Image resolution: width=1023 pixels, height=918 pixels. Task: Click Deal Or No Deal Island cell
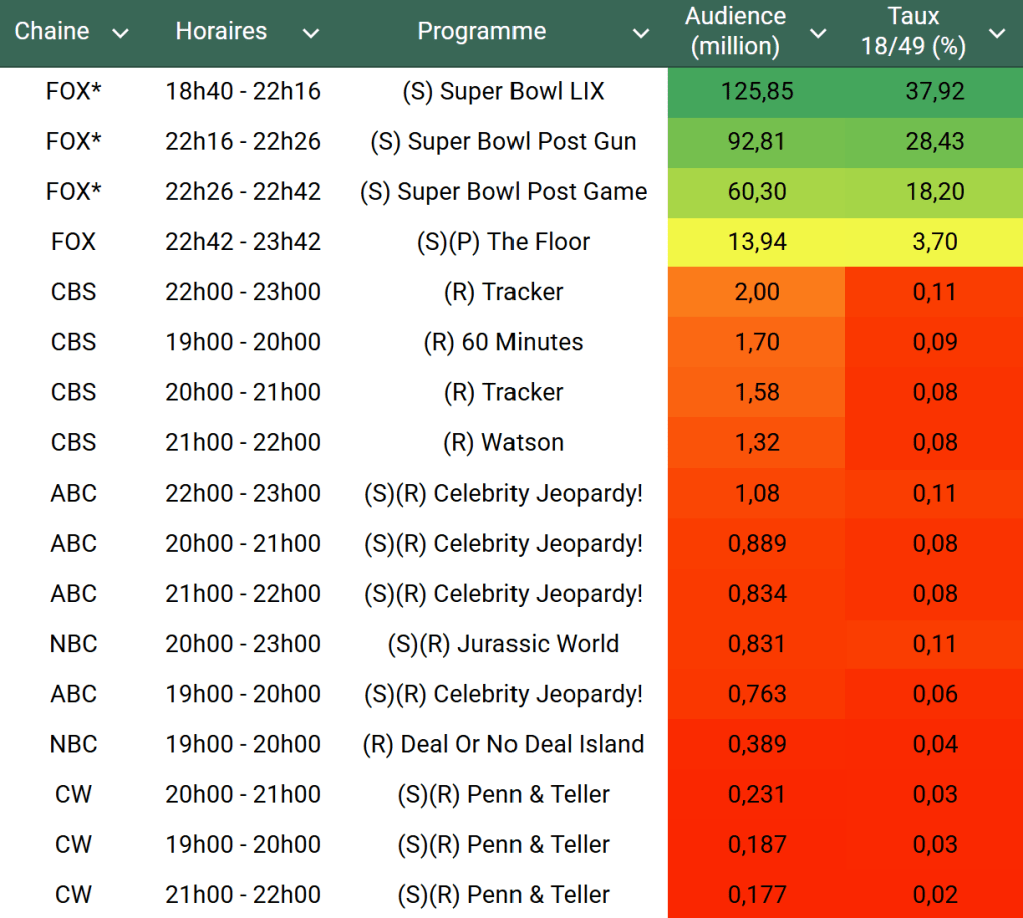tap(503, 744)
